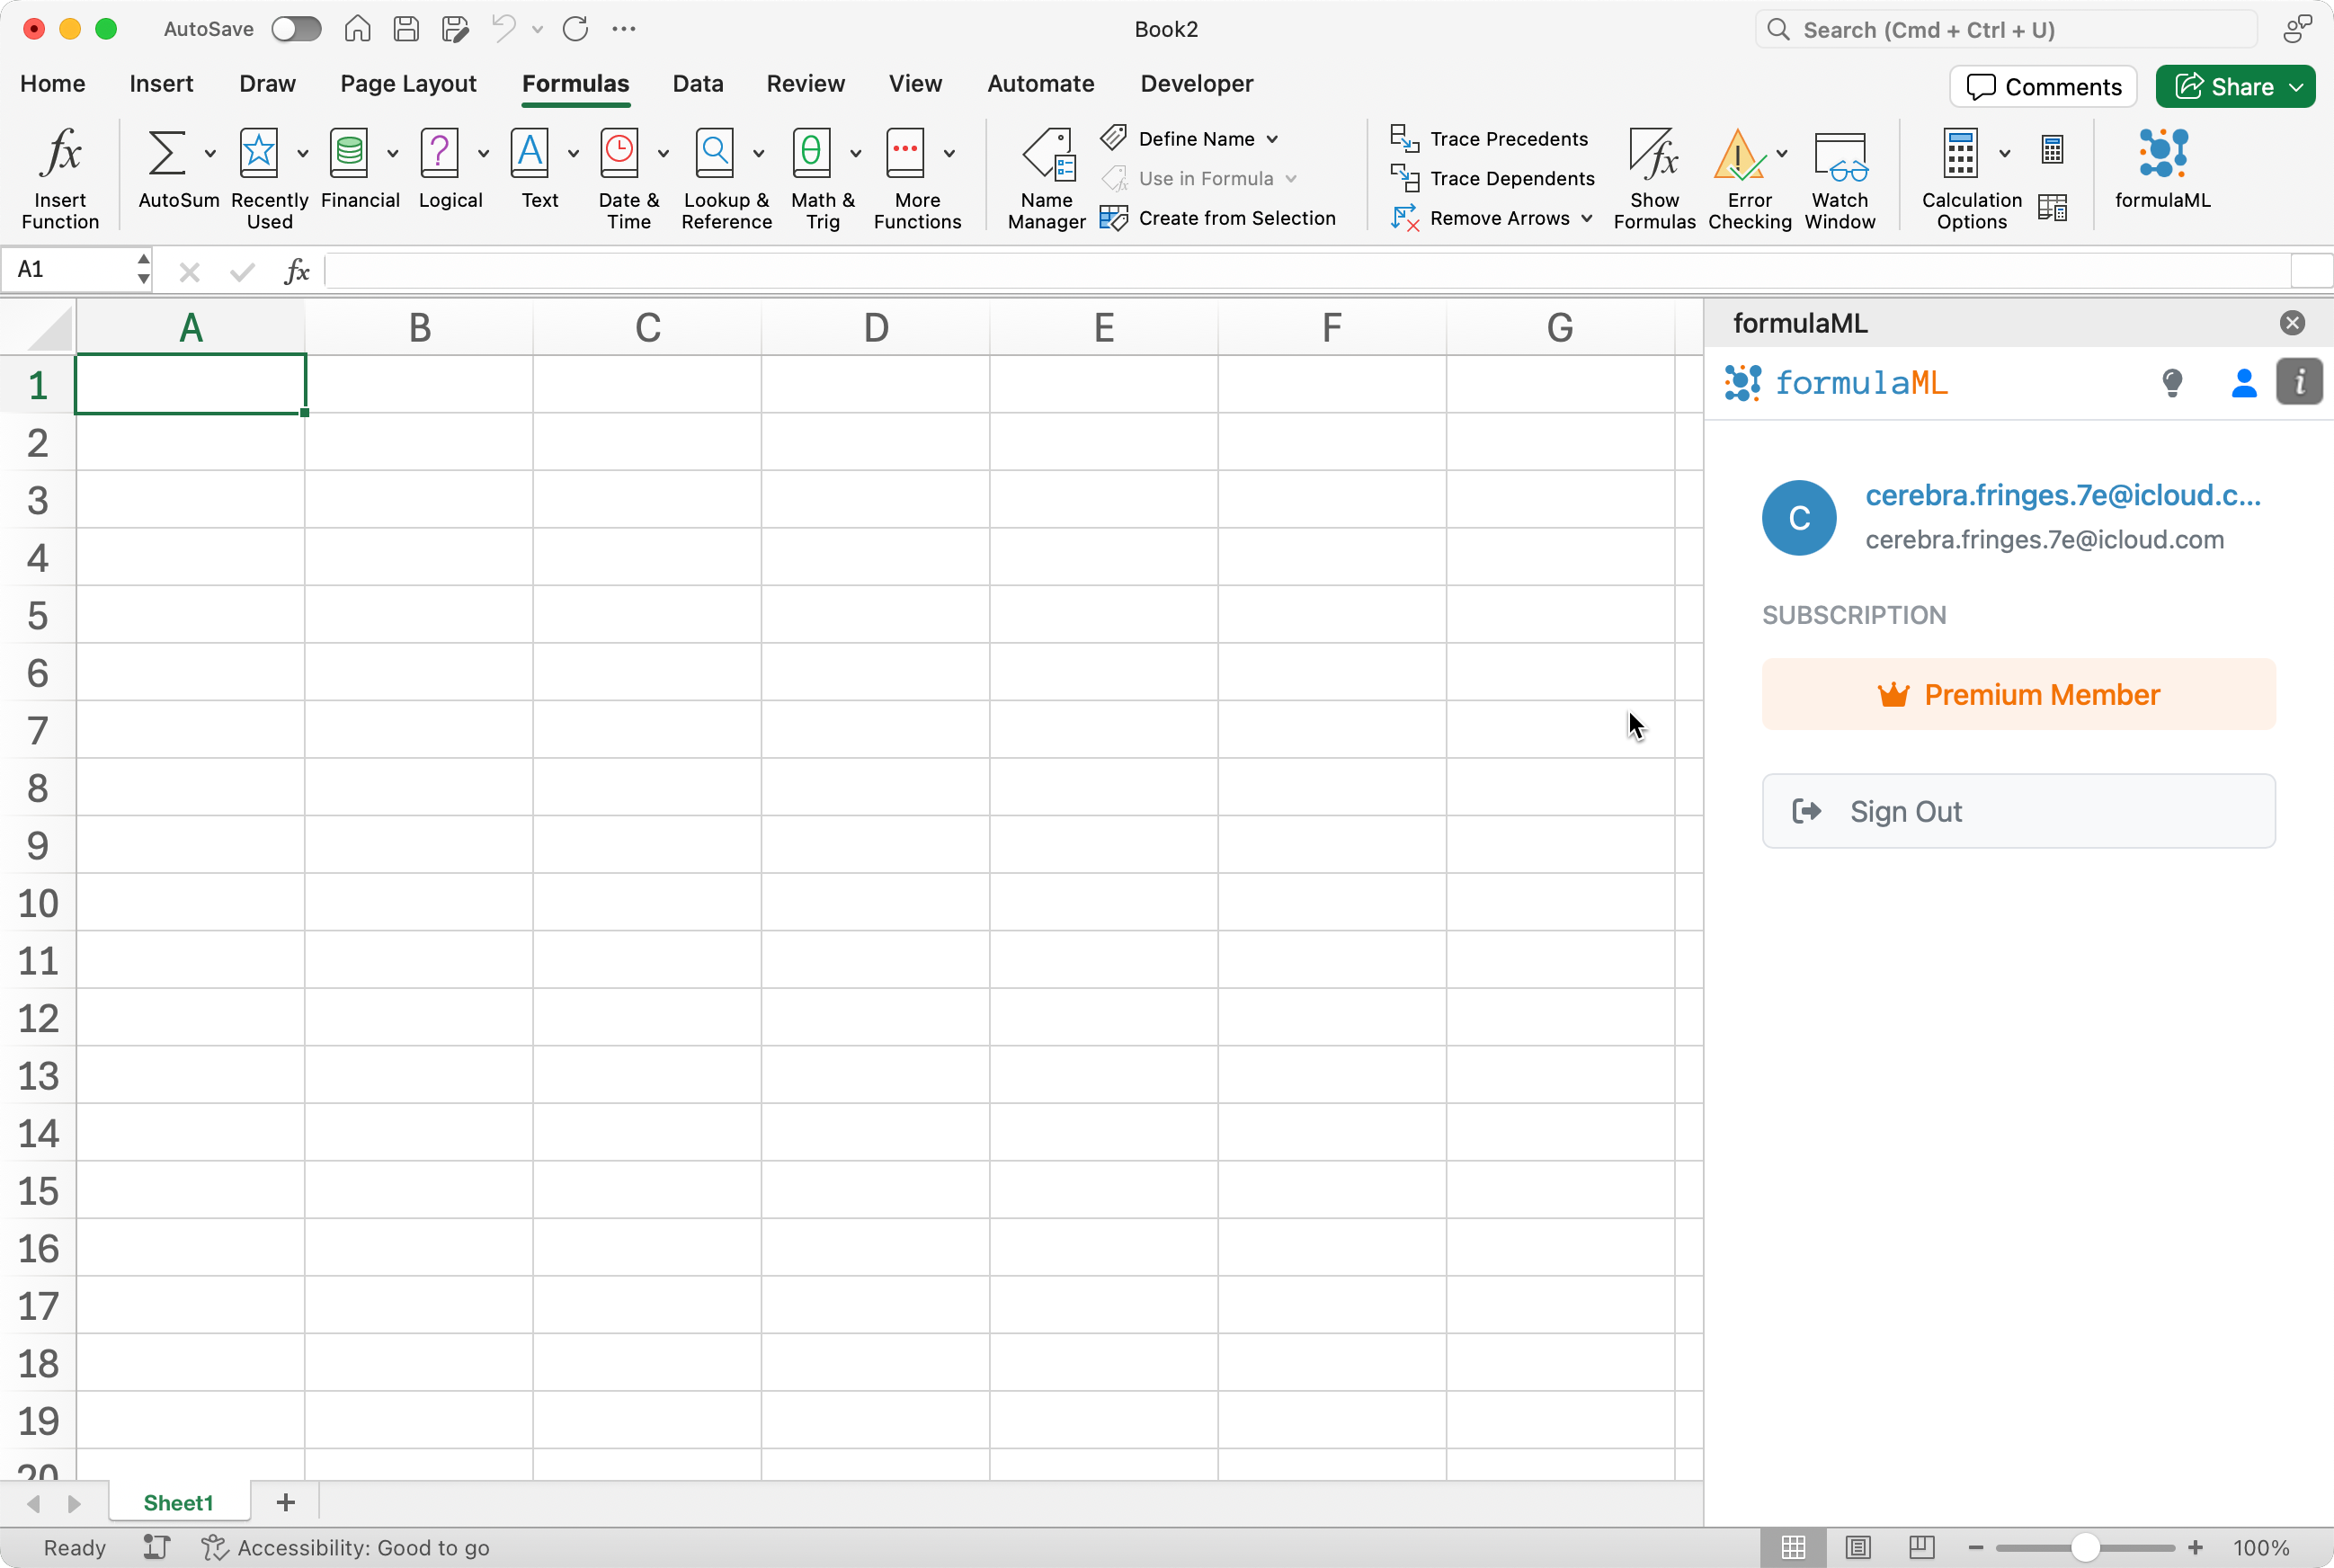Click the Calculate Sheet icon
2334x1568 pixels.
(2052, 207)
